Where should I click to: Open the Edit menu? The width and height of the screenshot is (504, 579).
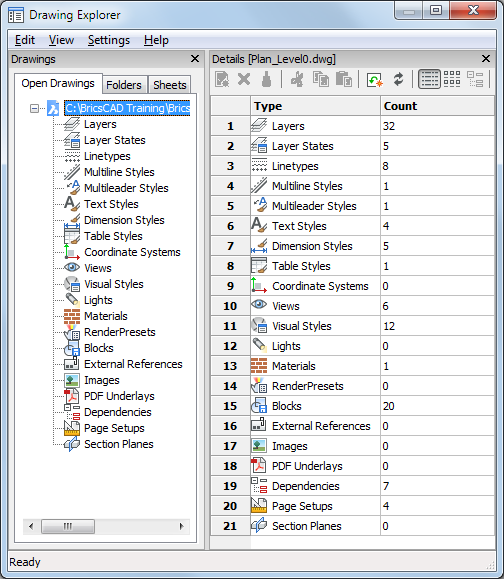[x=25, y=40]
